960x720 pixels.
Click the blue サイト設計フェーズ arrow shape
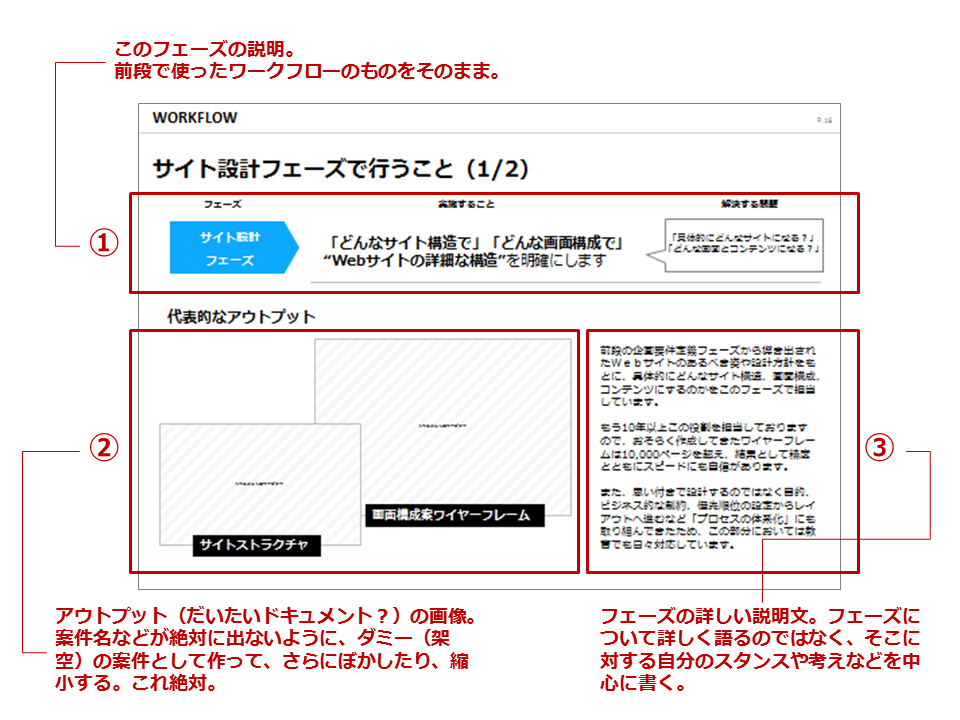tap(234, 247)
